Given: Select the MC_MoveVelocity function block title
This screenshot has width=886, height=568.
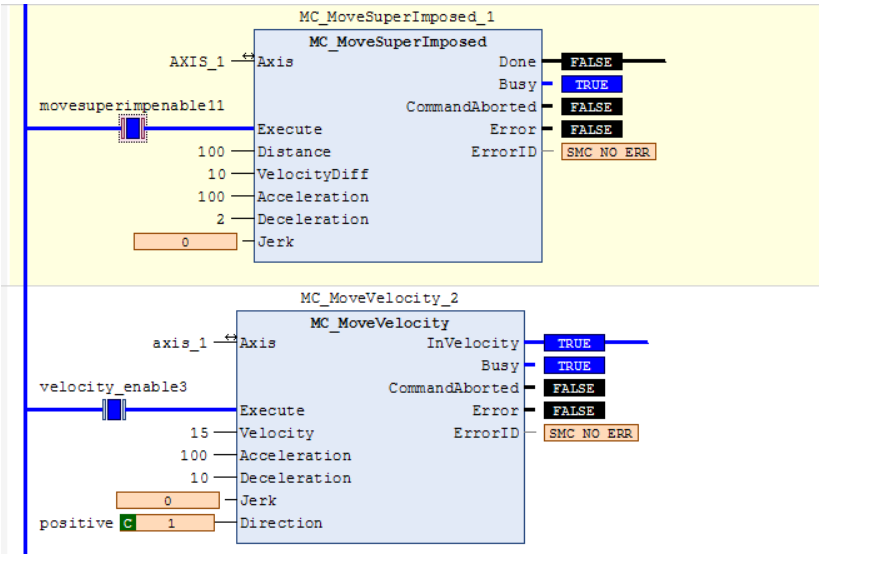Looking at the screenshot, I should [380, 323].
